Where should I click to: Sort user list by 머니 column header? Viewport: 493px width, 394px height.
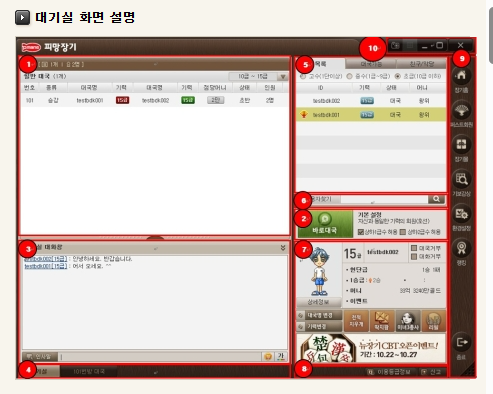point(422,88)
